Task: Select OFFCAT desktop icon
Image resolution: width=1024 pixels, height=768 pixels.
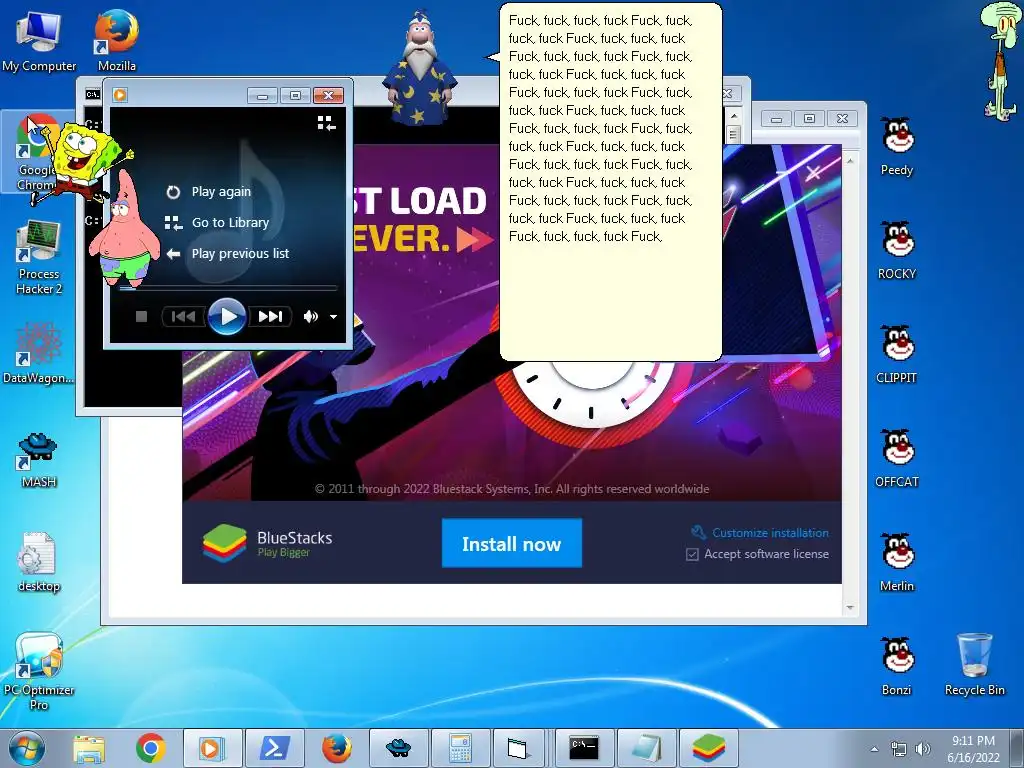Action: coord(897,458)
